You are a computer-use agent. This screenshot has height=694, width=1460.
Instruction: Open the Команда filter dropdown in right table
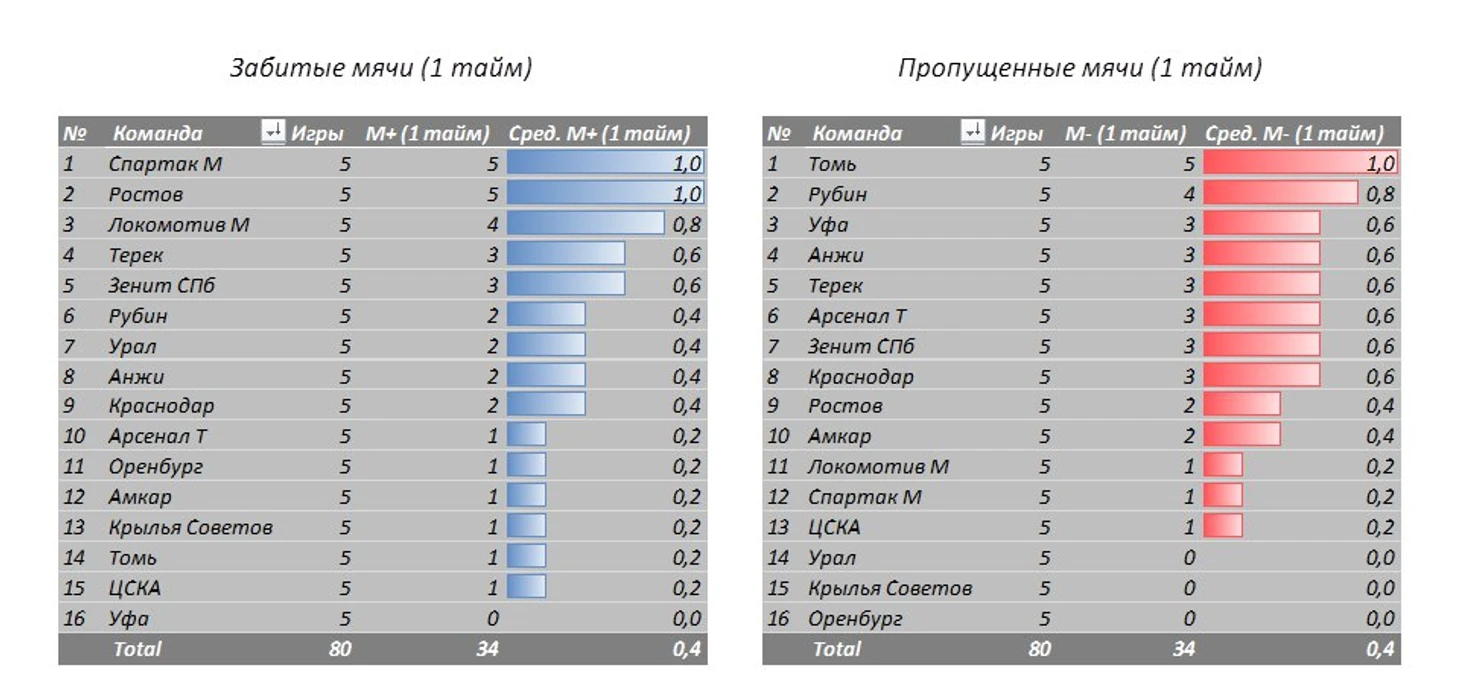(972, 132)
